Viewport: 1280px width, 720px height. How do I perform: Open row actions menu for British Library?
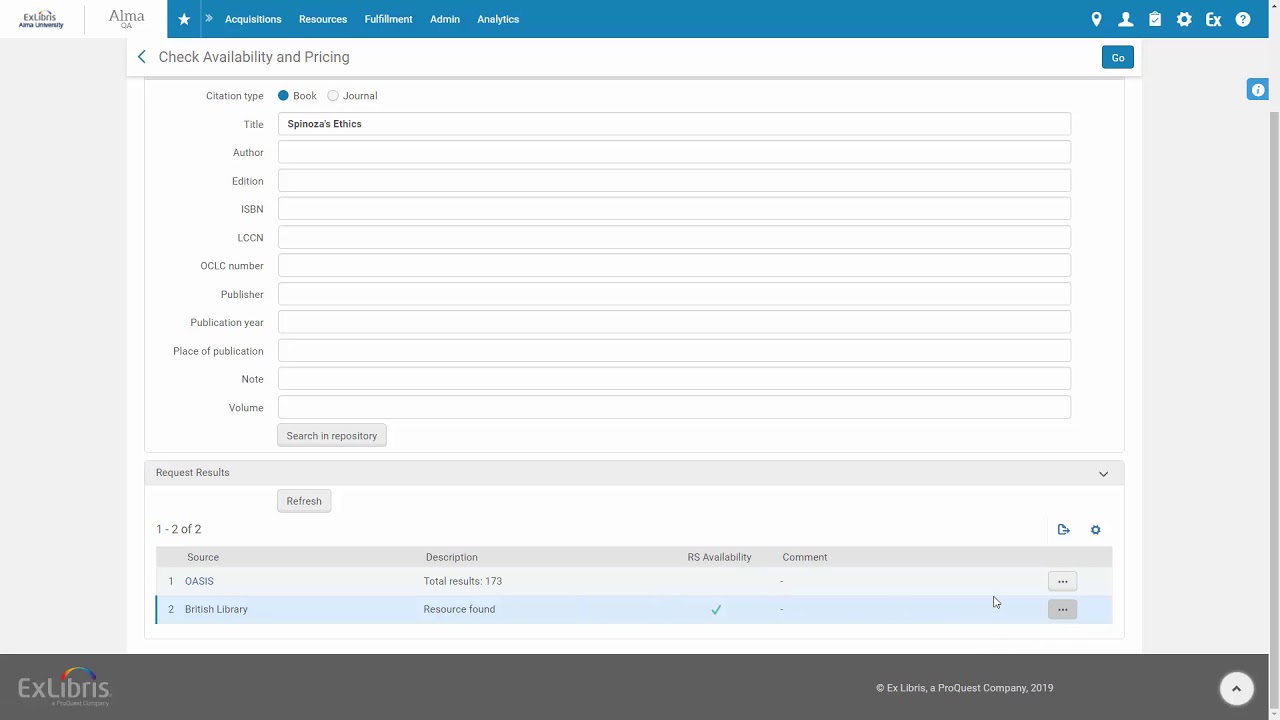pyautogui.click(x=1063, y=609)
